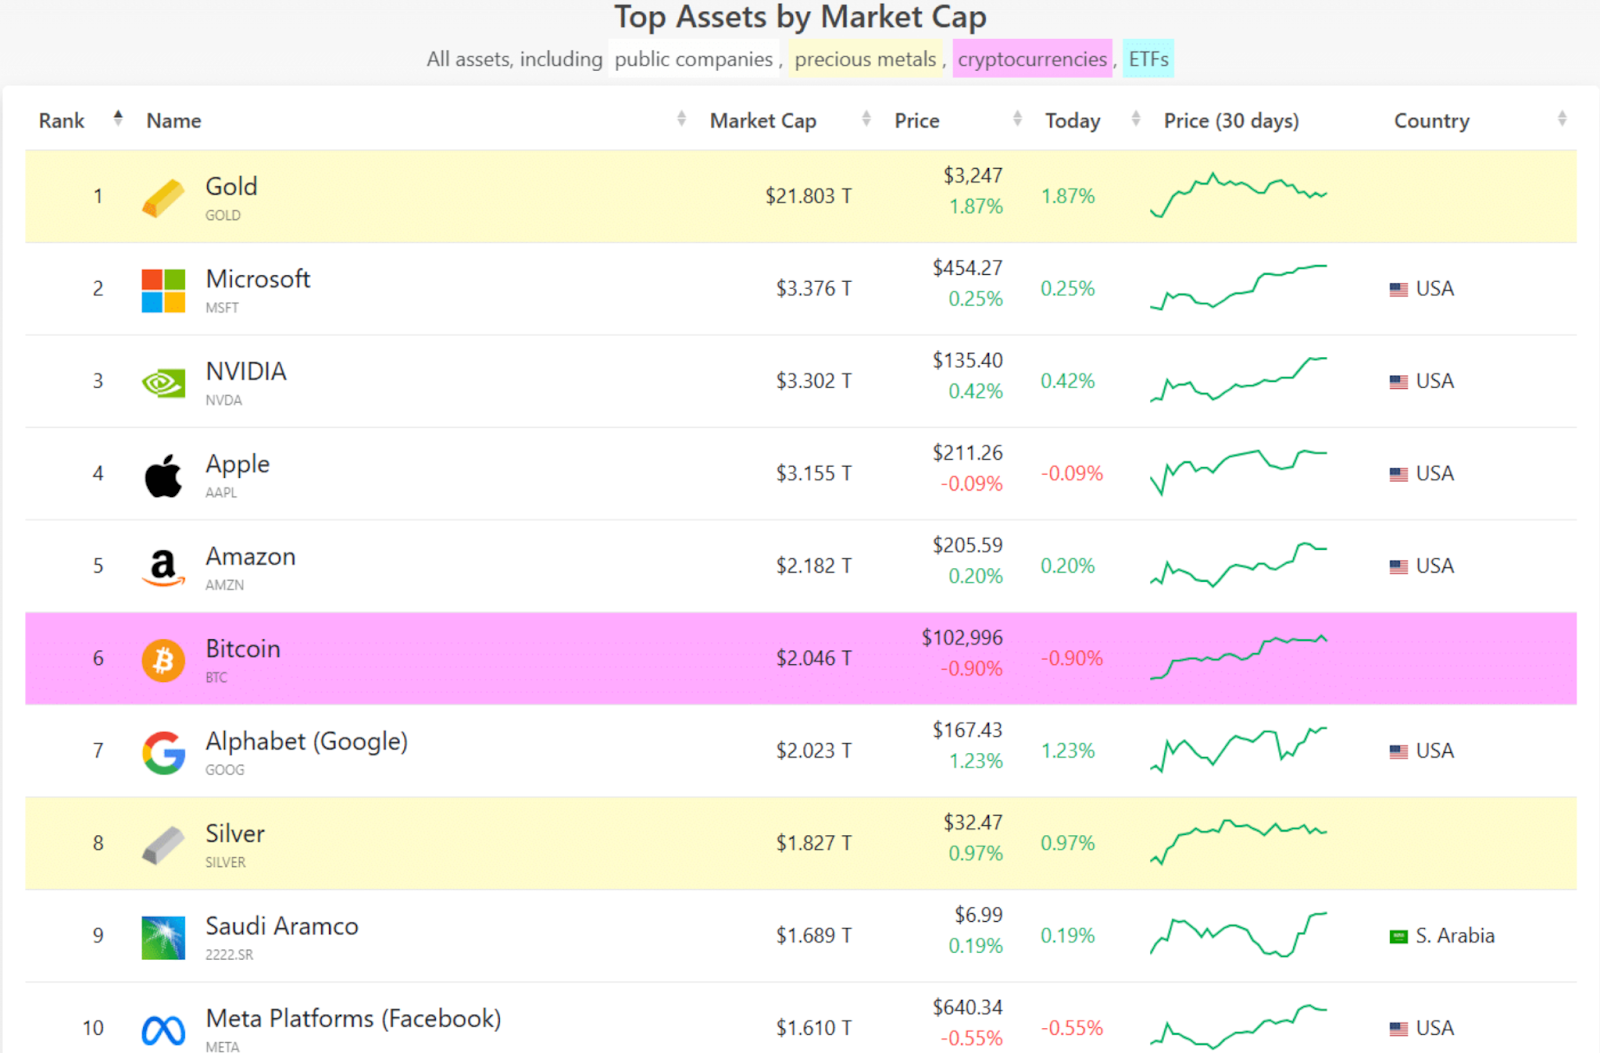Click Alphabet's 1.23% Today value

1068,751
